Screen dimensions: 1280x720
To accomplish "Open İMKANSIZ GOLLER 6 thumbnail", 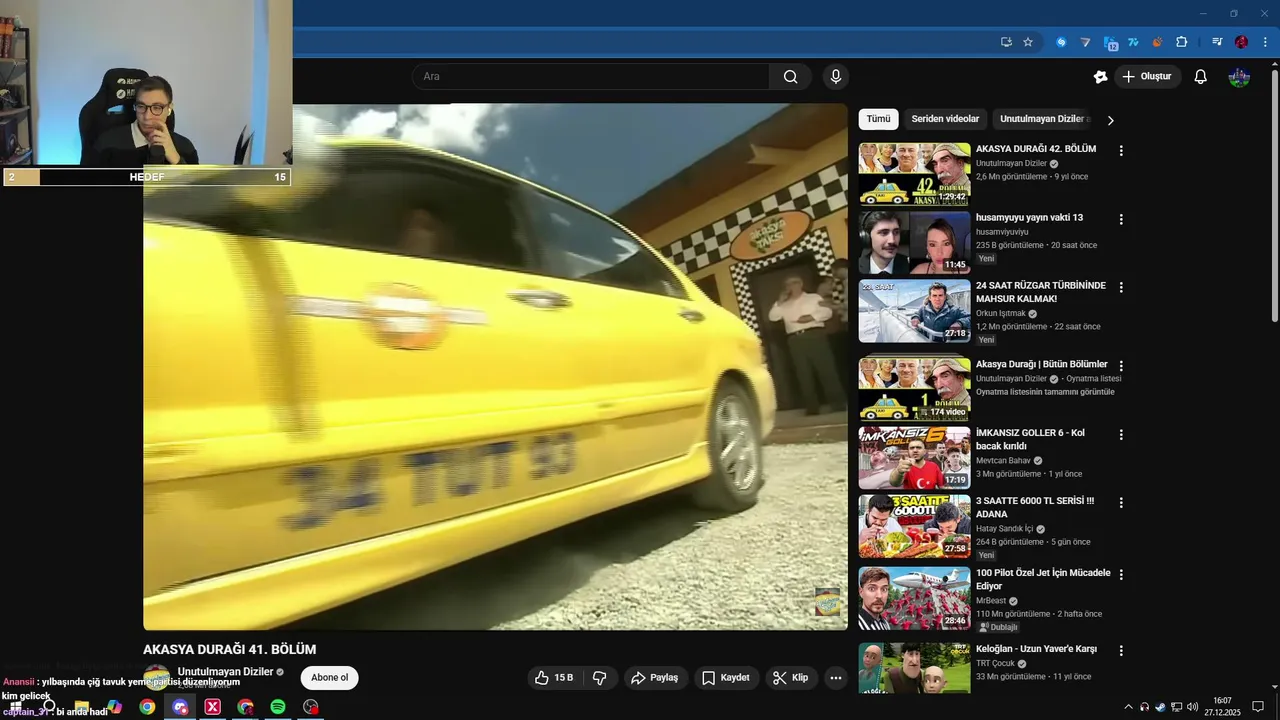I will tap(914, 458).
